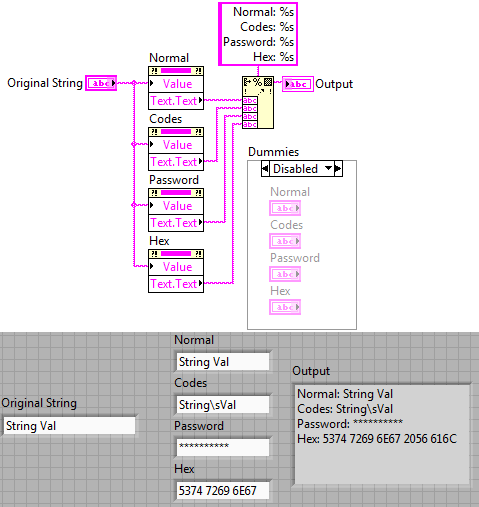Click the Password field with asterisks
The height and width of the screenshot is (507, 479).
coord(223,447)
